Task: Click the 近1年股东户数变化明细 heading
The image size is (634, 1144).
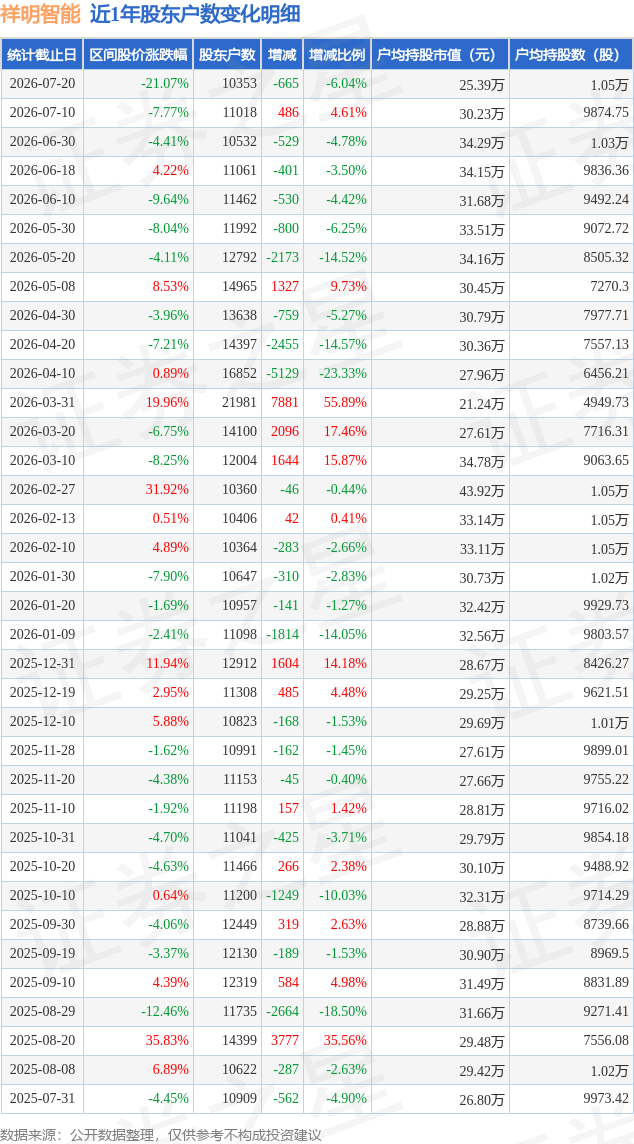Action: coord(195,15)
